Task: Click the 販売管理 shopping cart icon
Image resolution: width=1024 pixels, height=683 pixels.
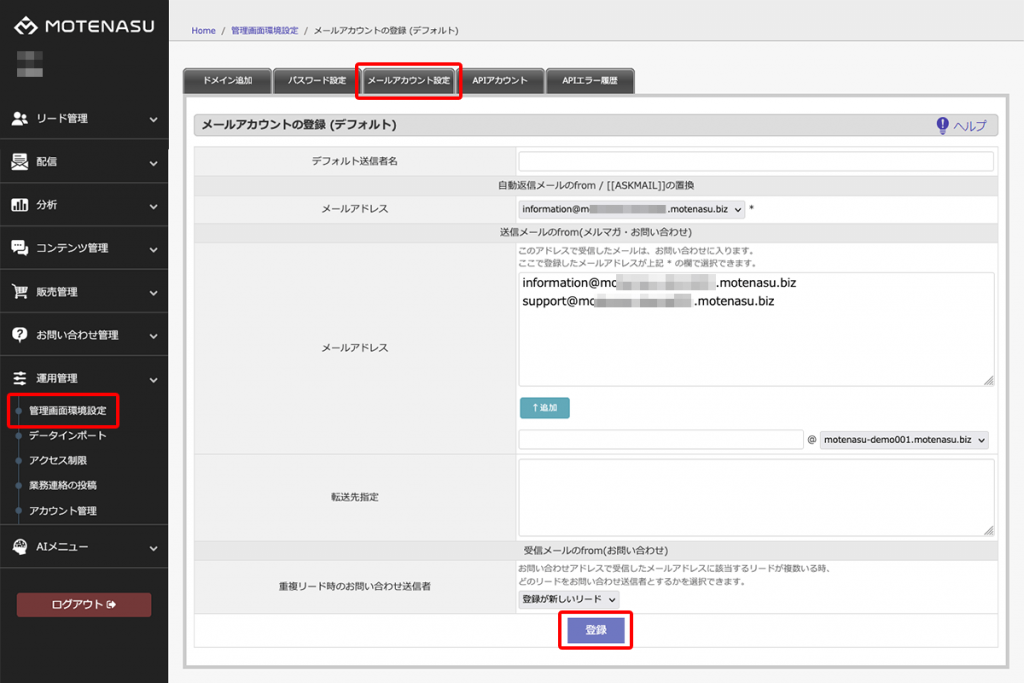Action: tap(19, 292)
